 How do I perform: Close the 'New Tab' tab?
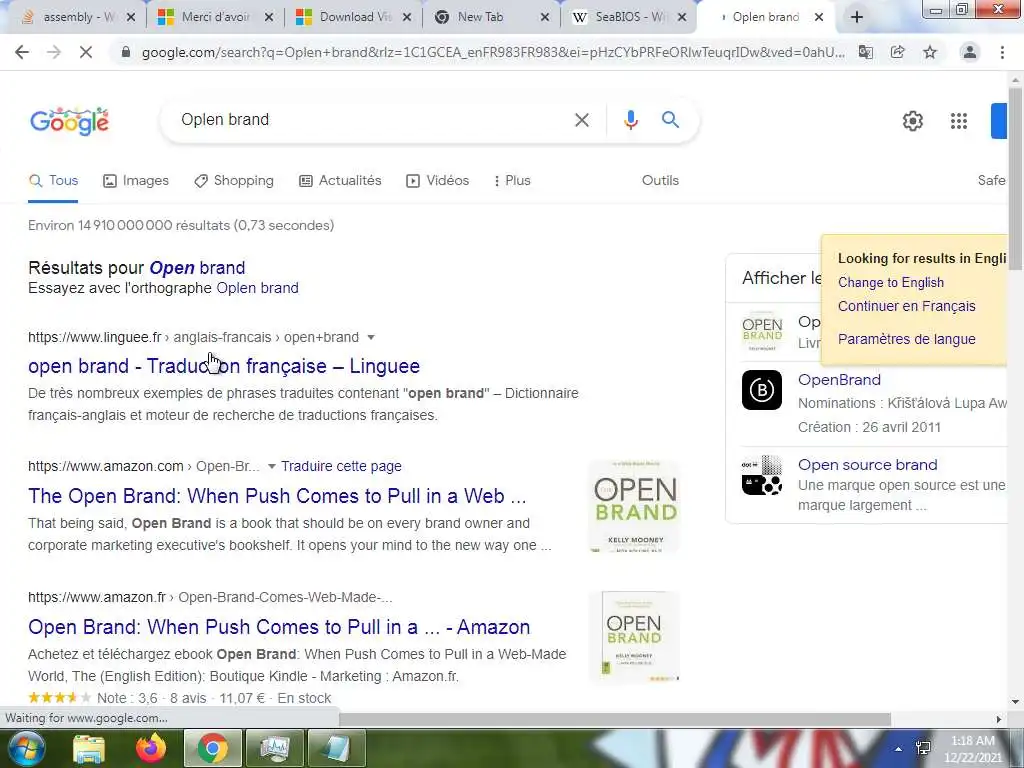pos(545,18)
